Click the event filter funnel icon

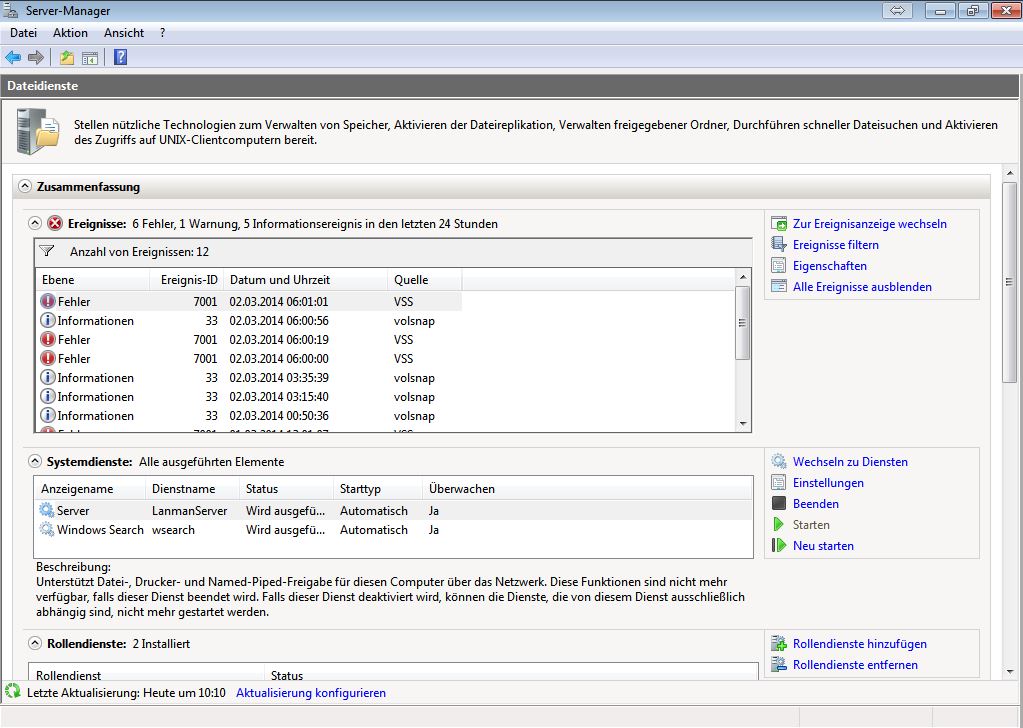click(x=46, y=252)
